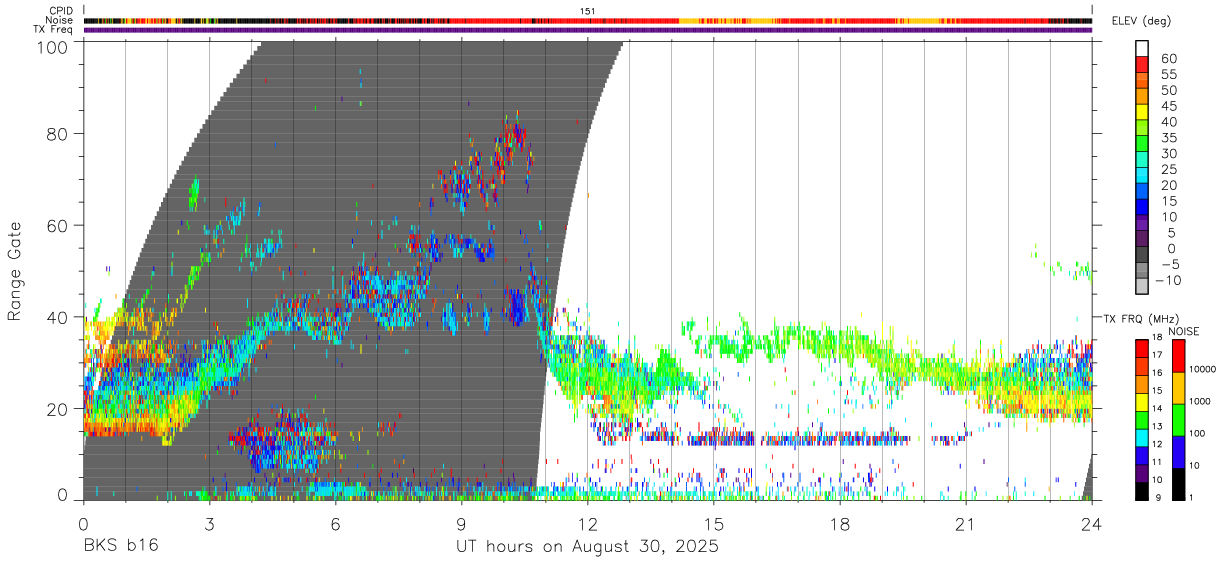
Task: Select the 100 tick on the noise scale
Action: click(1197, 434)
